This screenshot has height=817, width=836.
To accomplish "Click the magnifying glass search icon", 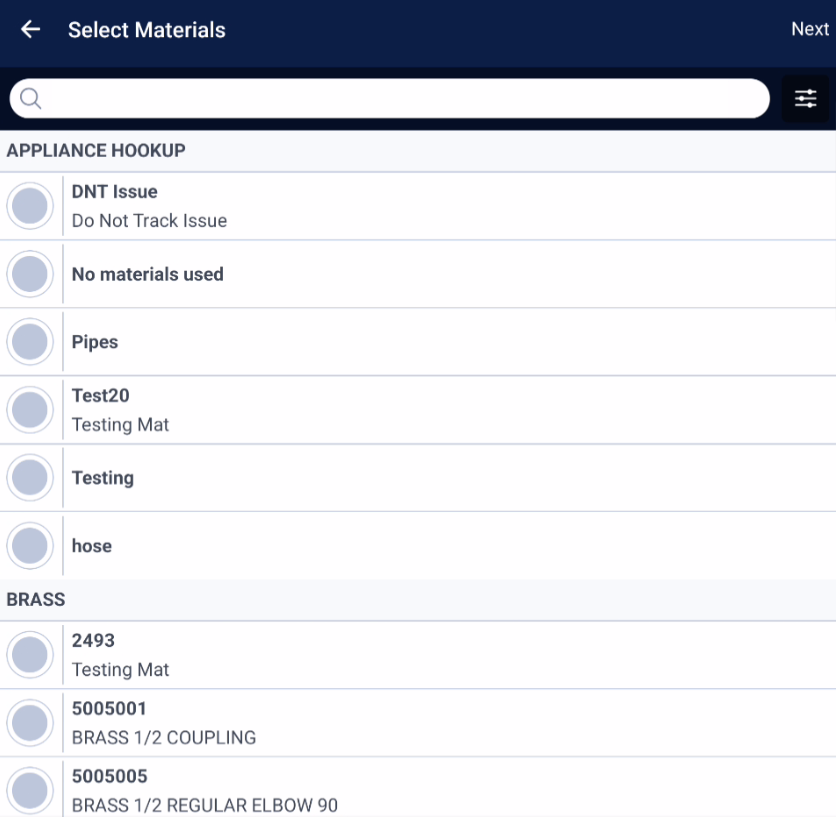I will (x=30, y=98).
